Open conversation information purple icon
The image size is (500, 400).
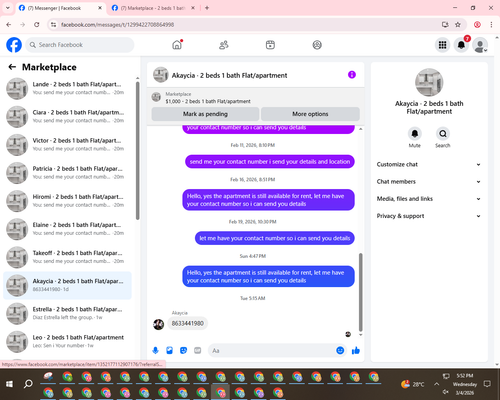pos(352,75)
